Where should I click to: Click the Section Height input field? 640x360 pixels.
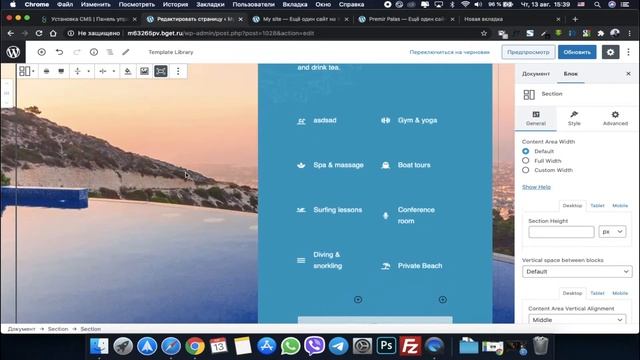(x=561, y=231)
